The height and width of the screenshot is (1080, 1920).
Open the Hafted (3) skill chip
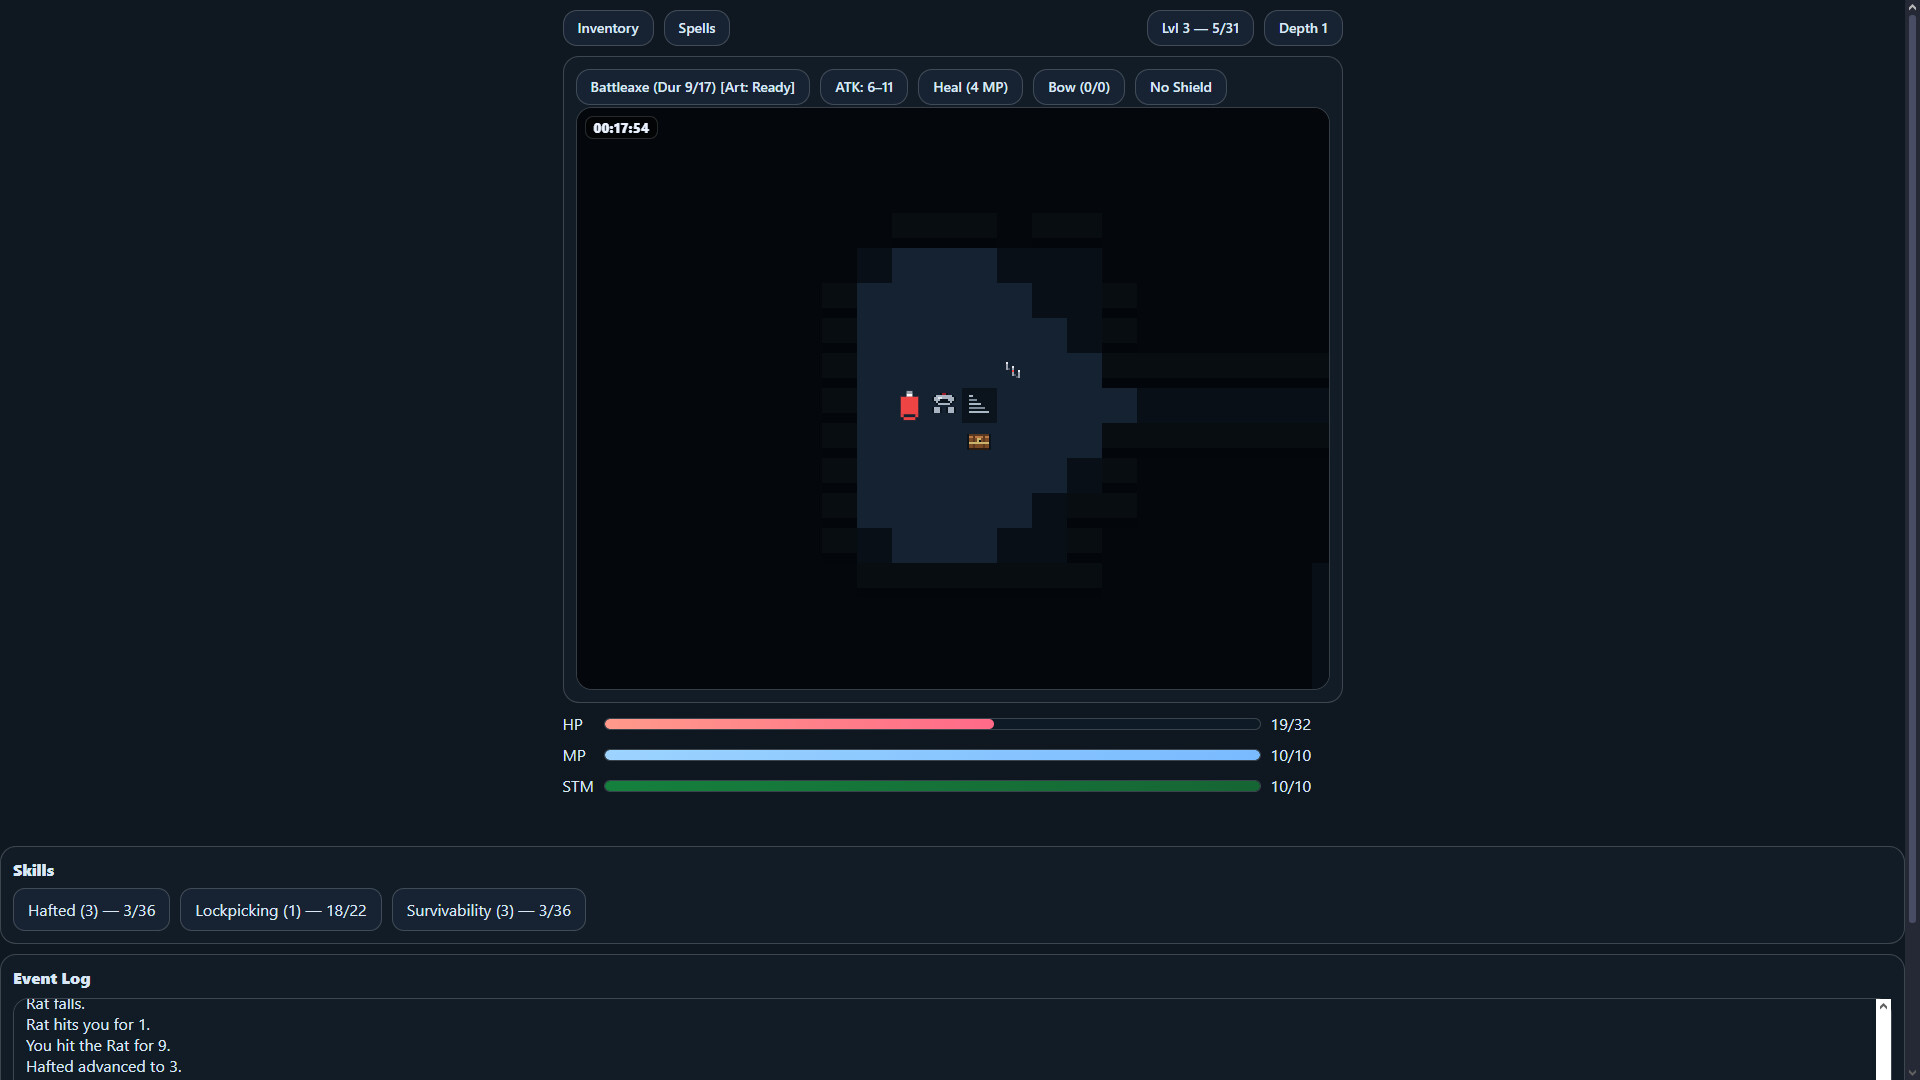tap(90, 910)
